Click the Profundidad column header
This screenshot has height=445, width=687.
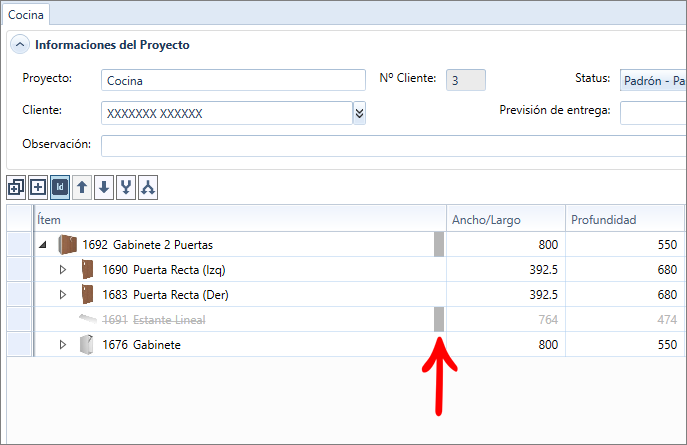coord(625,219)
